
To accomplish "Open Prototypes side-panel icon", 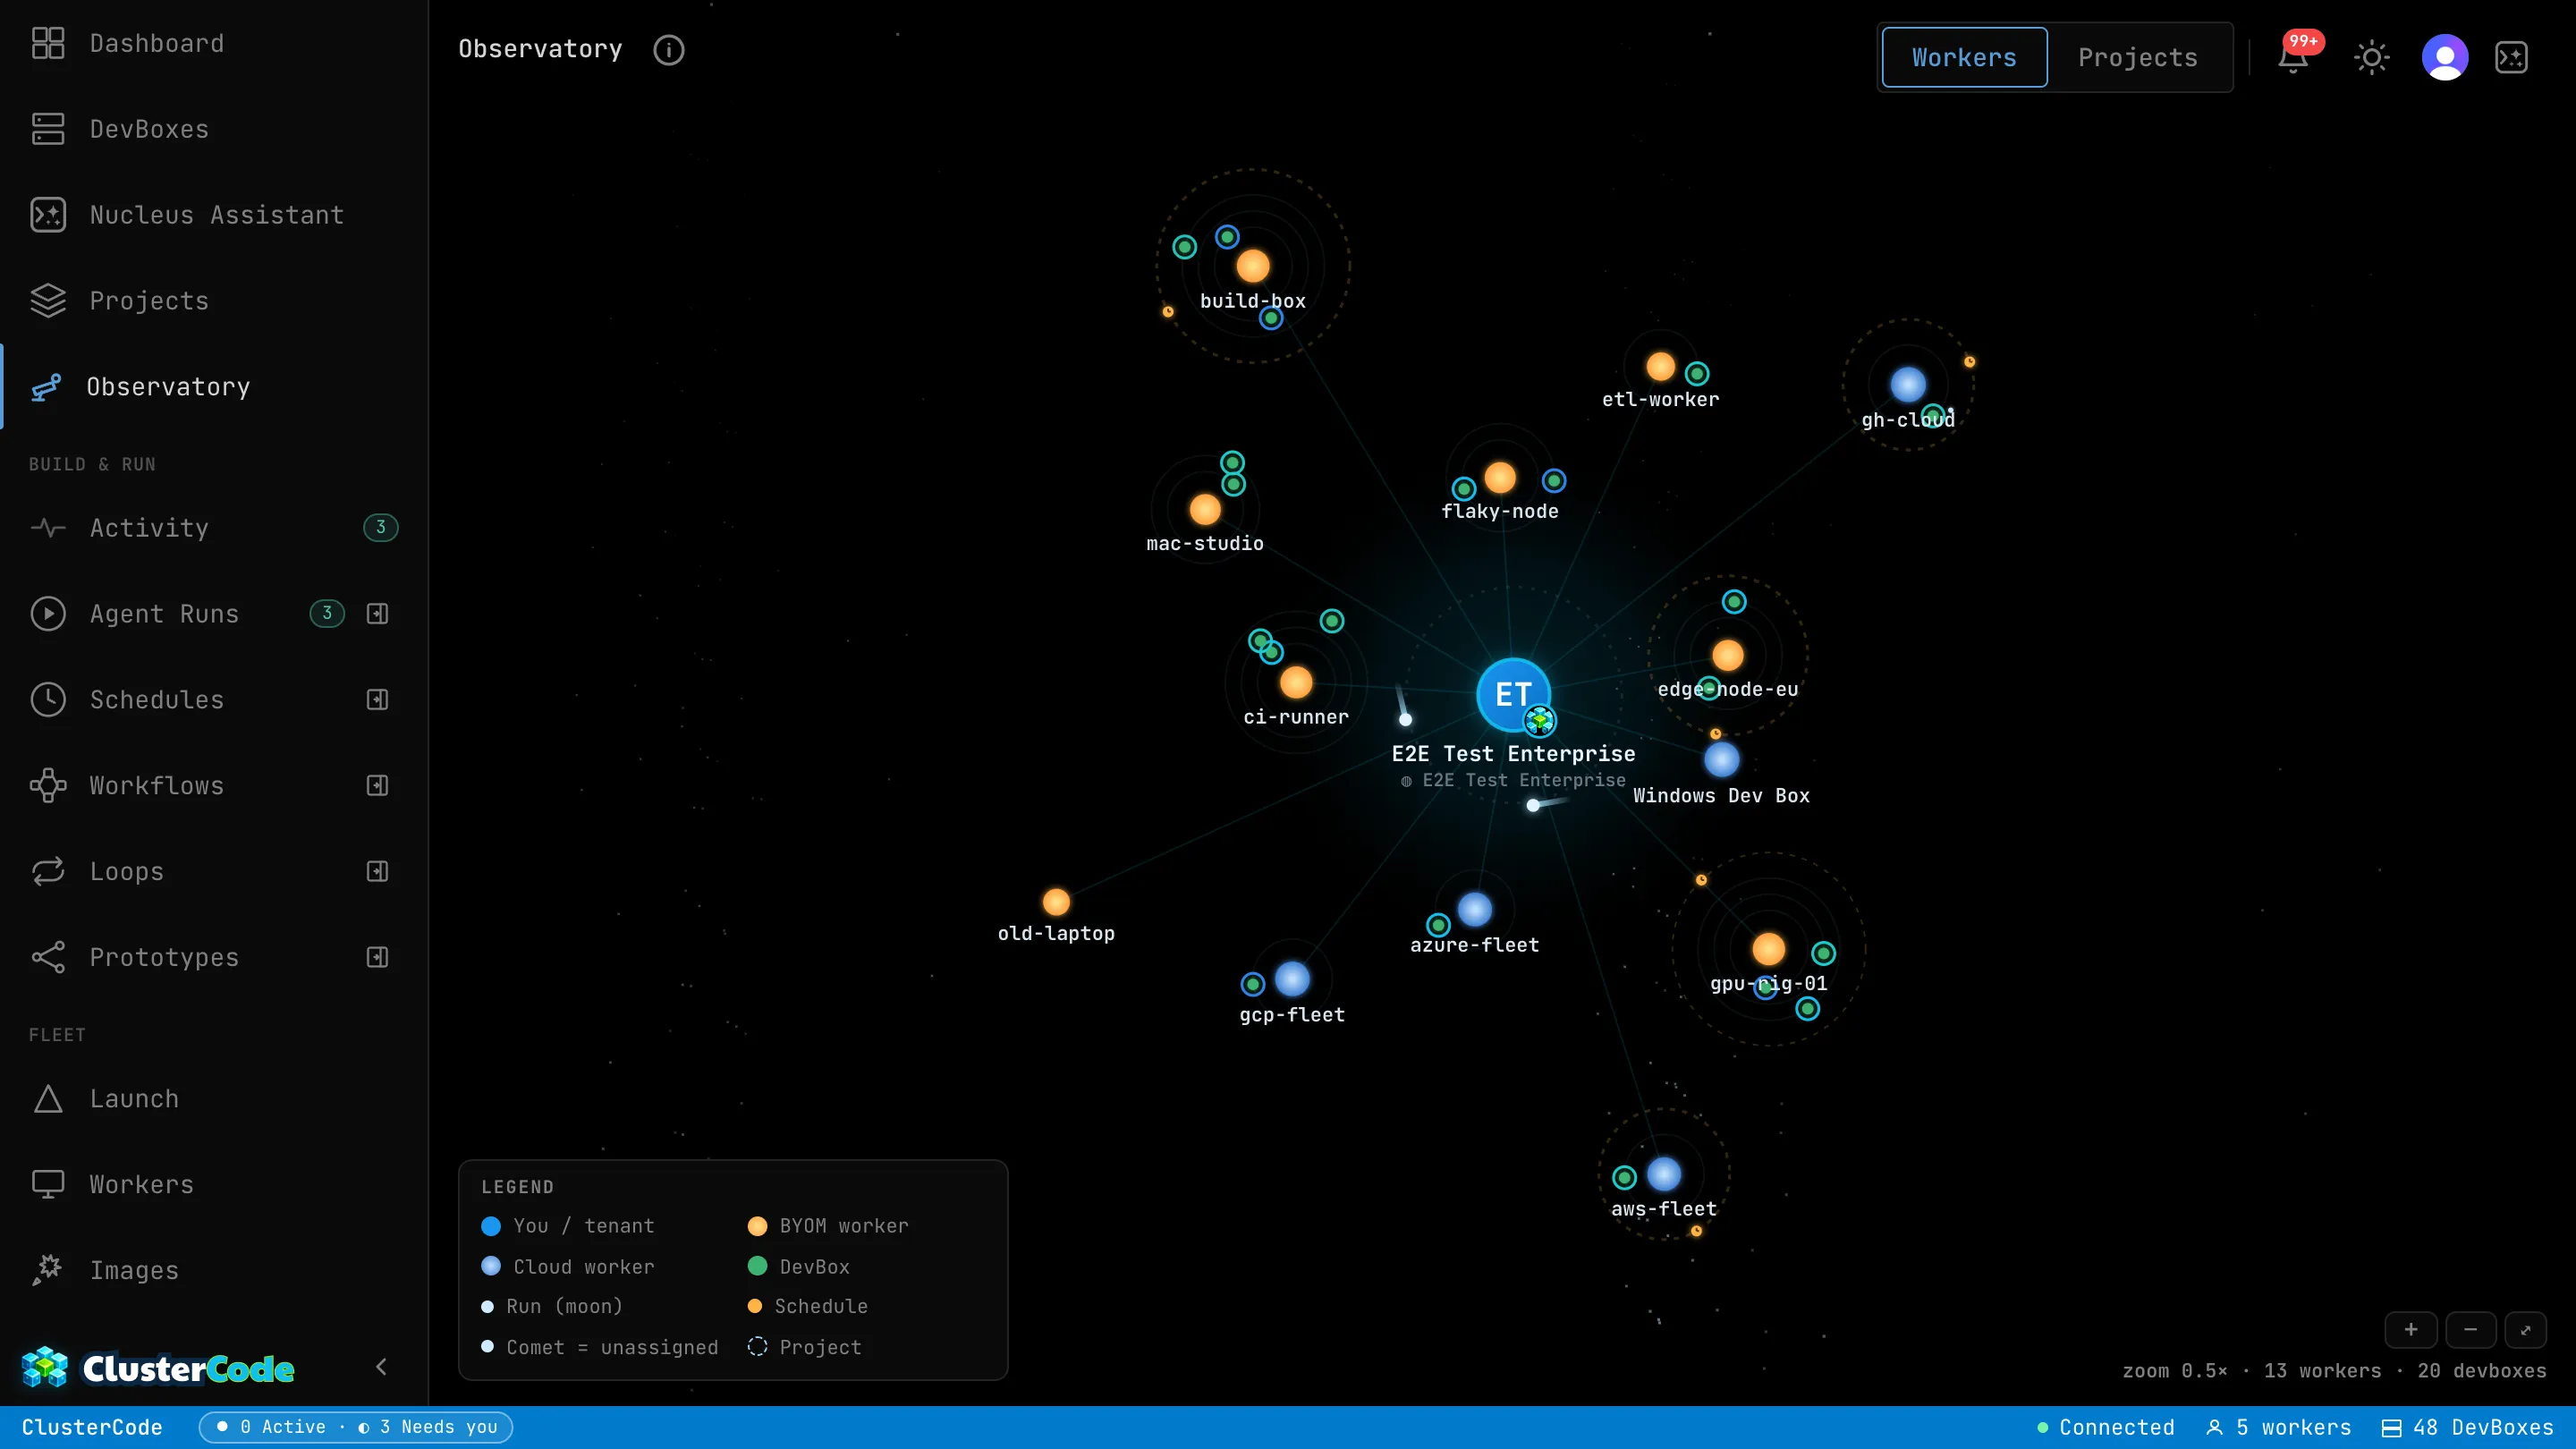I will pyautogui.click(x=377, y=958).
